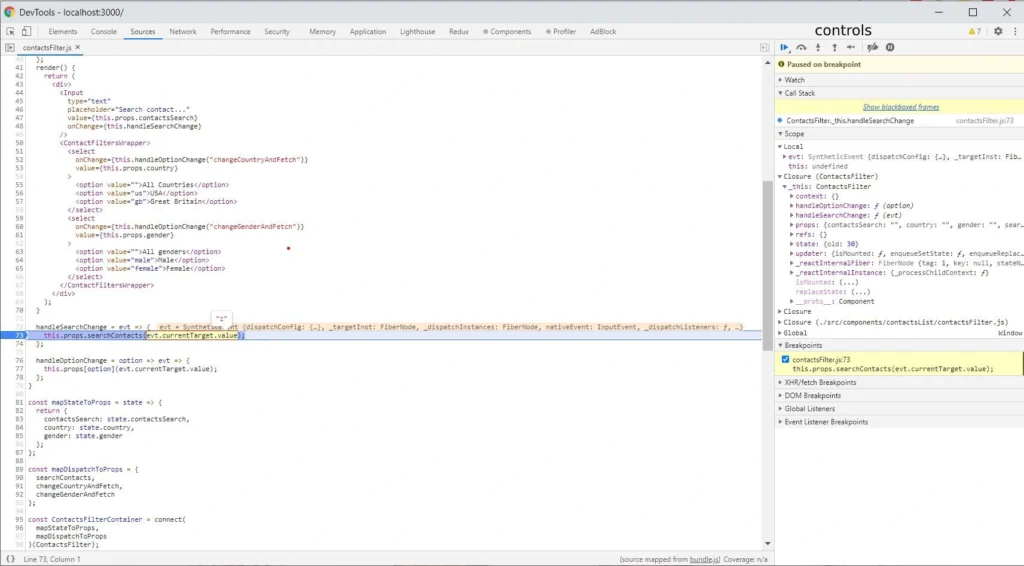
Task: Toggle breakpoint on line number 52
Action: pyautogui.click(x=19, y=160)
